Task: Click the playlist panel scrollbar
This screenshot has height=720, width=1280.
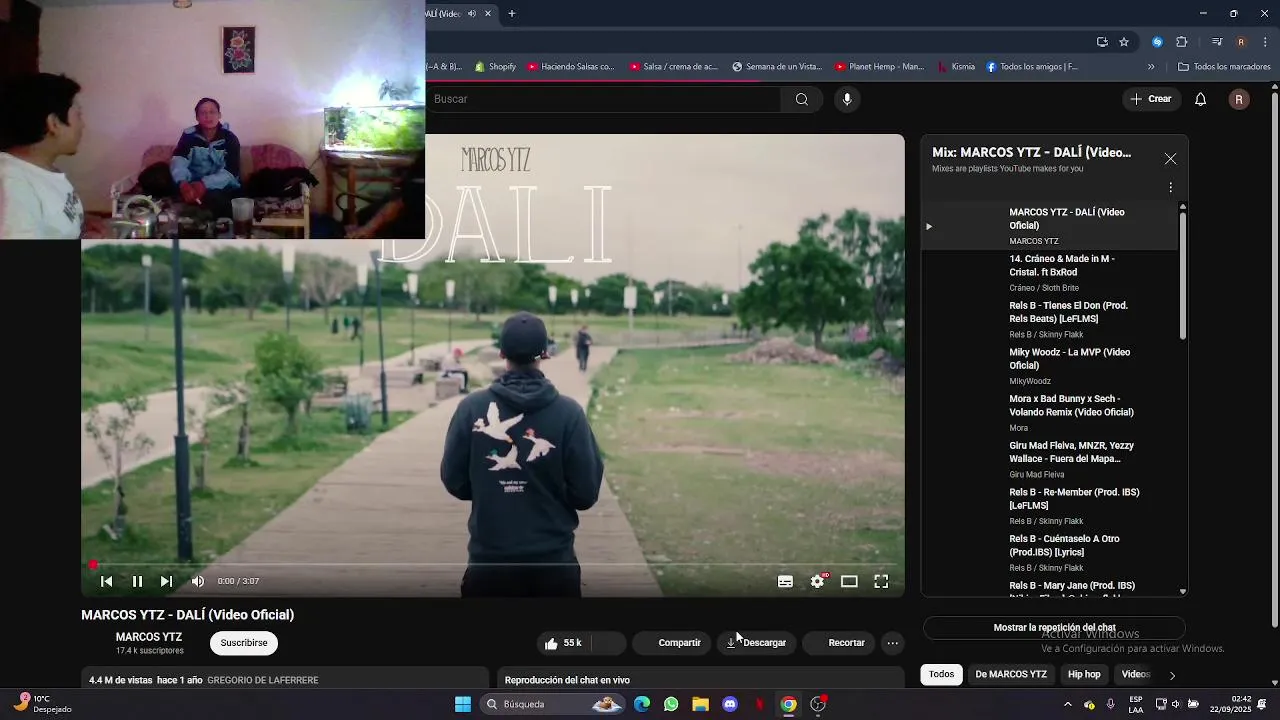Action: click(1183, 275)
